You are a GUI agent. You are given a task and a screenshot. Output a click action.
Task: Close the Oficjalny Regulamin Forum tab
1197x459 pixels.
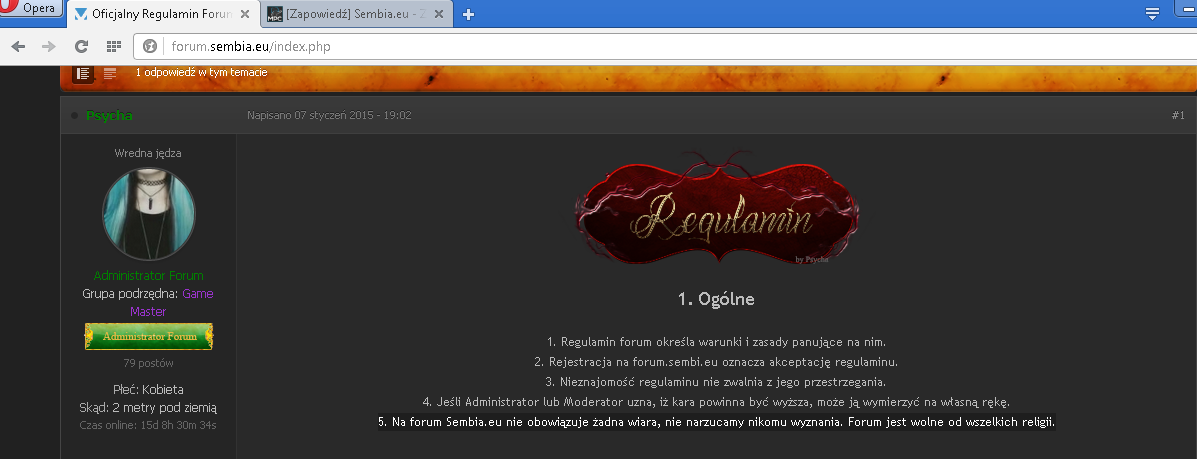pyautogui.click(x=244, y=14)
